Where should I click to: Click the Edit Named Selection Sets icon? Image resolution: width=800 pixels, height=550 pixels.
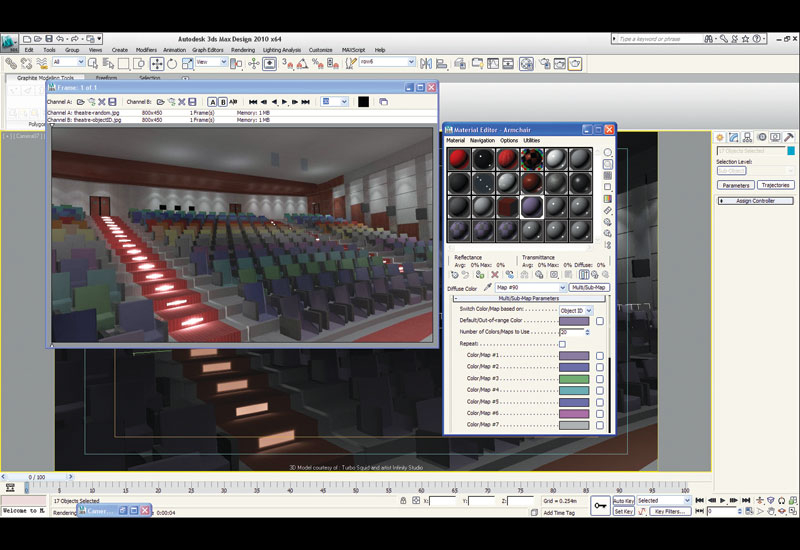[x=350, y=63]
